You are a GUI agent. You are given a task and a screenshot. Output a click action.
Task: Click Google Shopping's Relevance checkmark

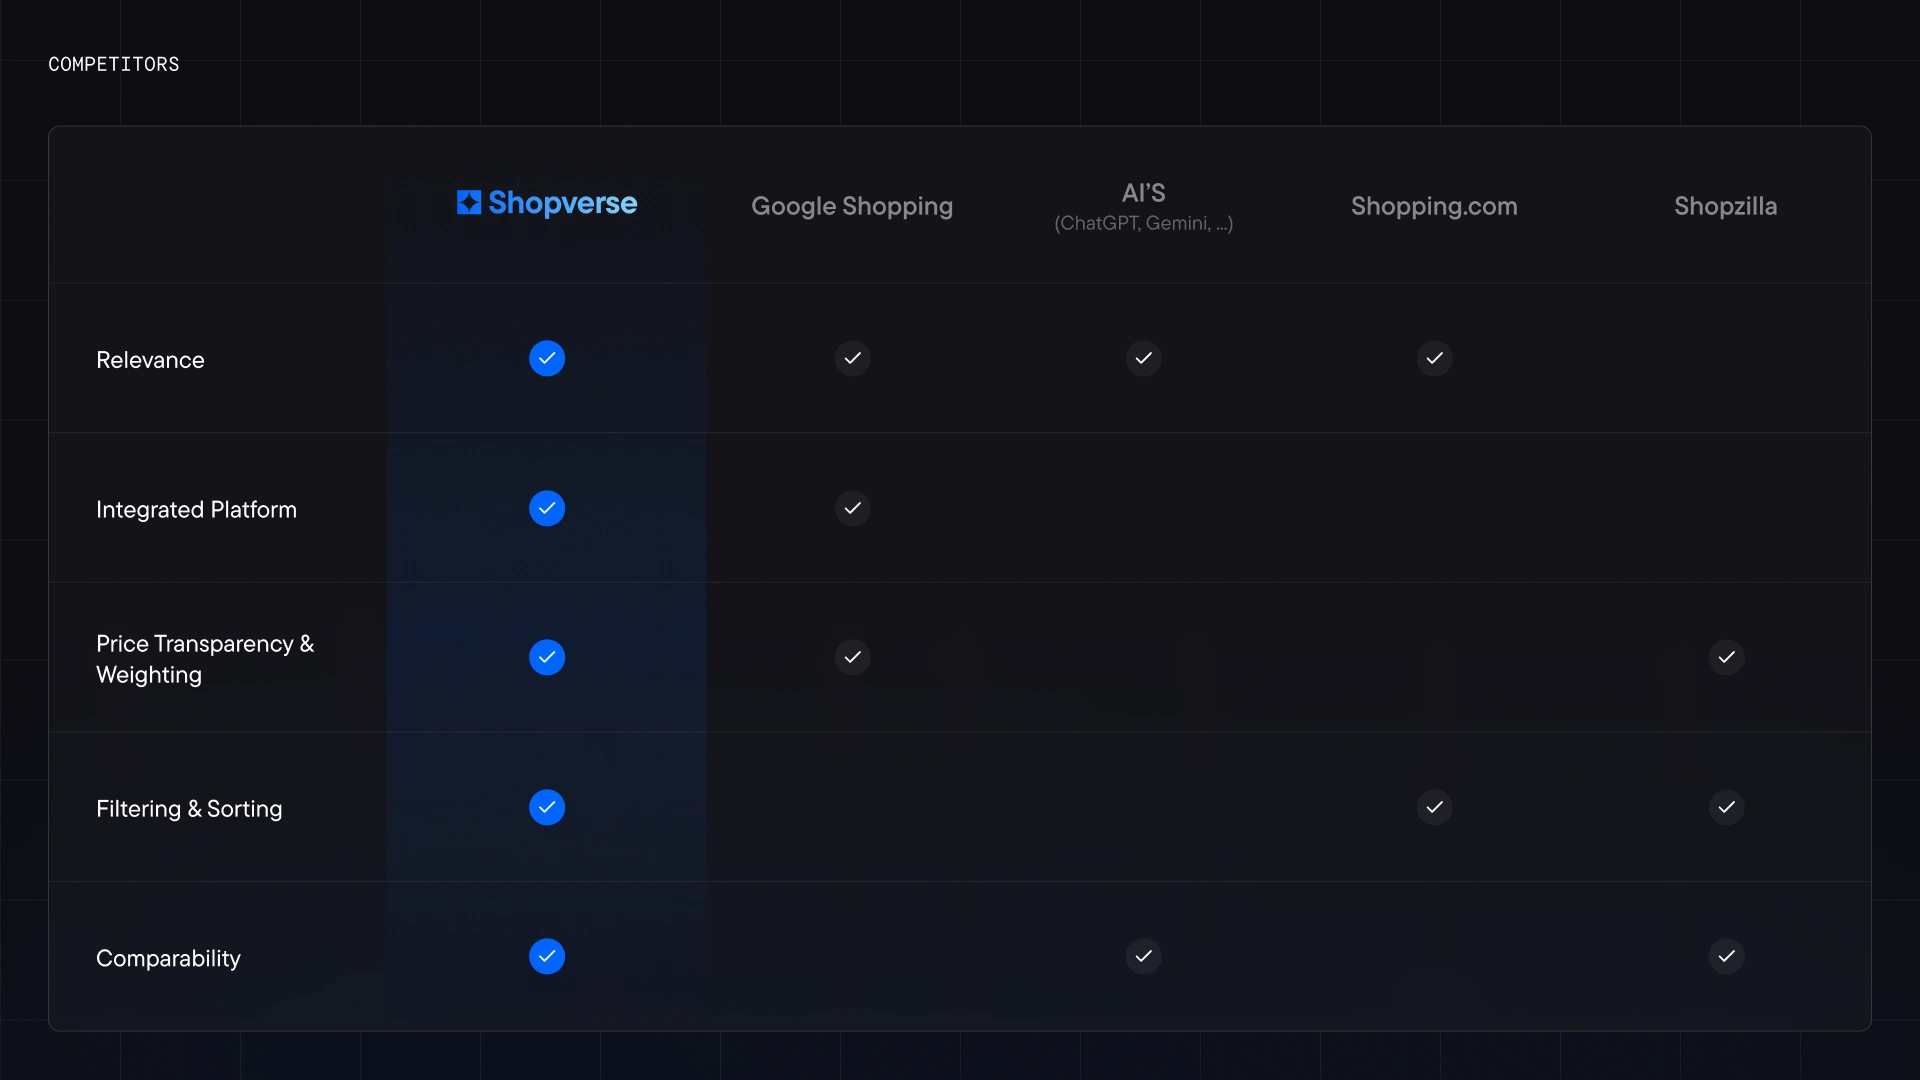click(852, 358)
